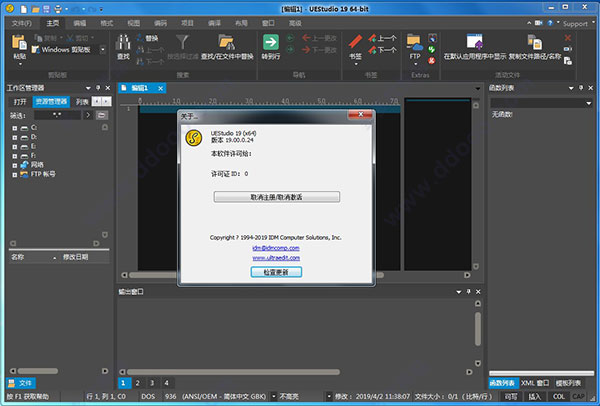Open Find/Replace in Files folder icon
Screen dimensions: 600x406
(227, 42)
